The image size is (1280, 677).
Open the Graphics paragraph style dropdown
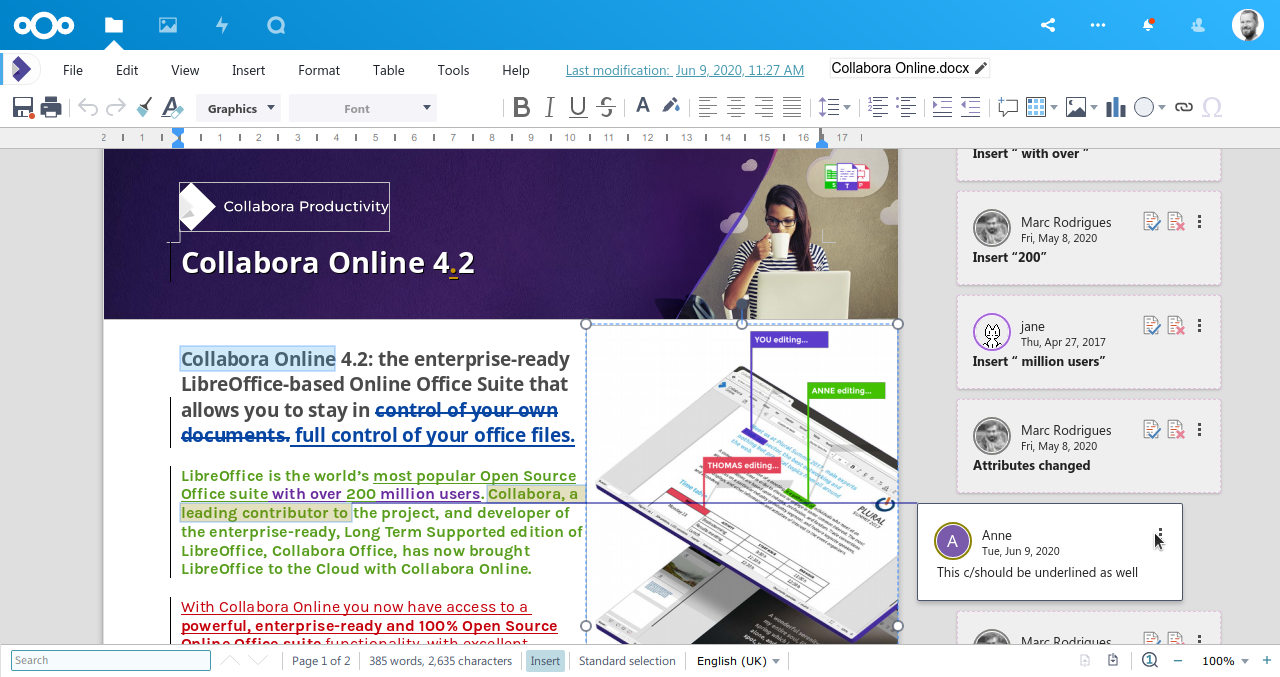240,108
